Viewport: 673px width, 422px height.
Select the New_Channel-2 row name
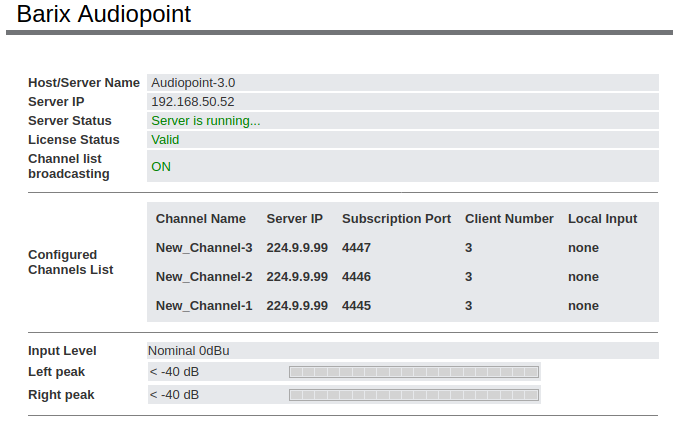pos(204,277)
